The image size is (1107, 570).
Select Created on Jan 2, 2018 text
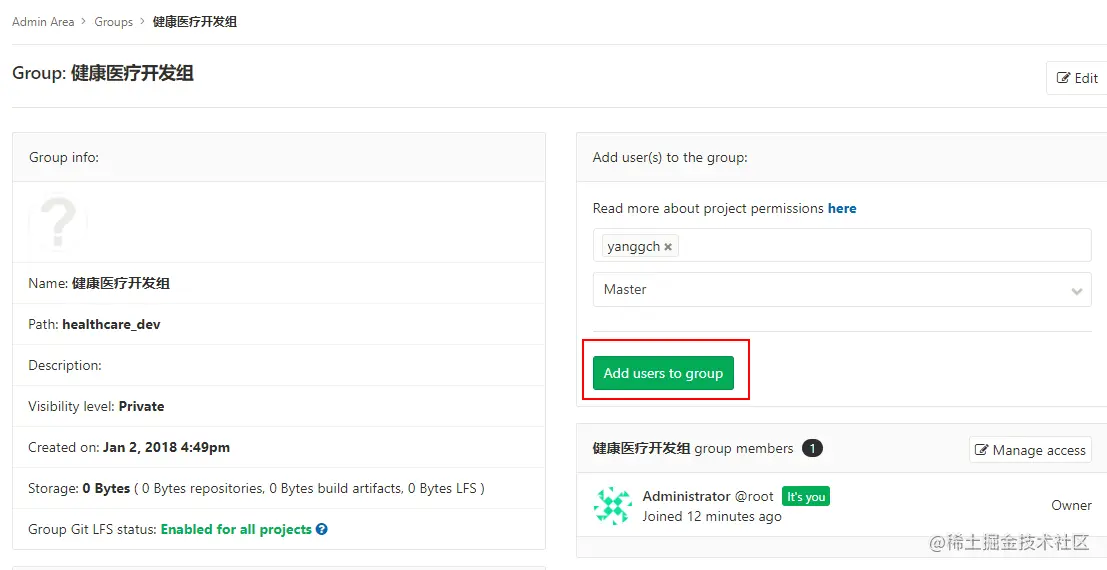pyautogui.click(x=129, y=447)
